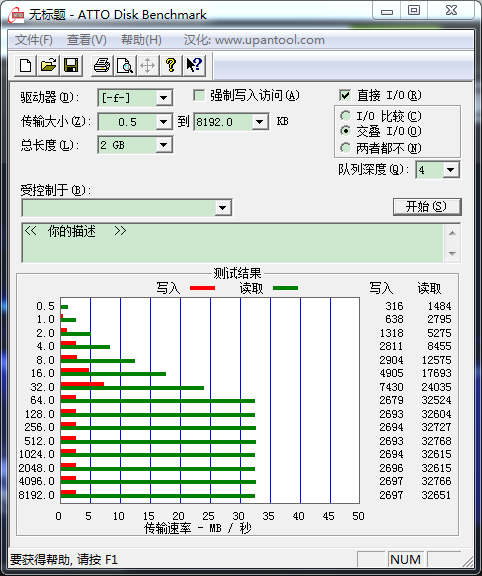Select the 交叠 I/O radio button
482x576 pixels.
tap(345, 131)
